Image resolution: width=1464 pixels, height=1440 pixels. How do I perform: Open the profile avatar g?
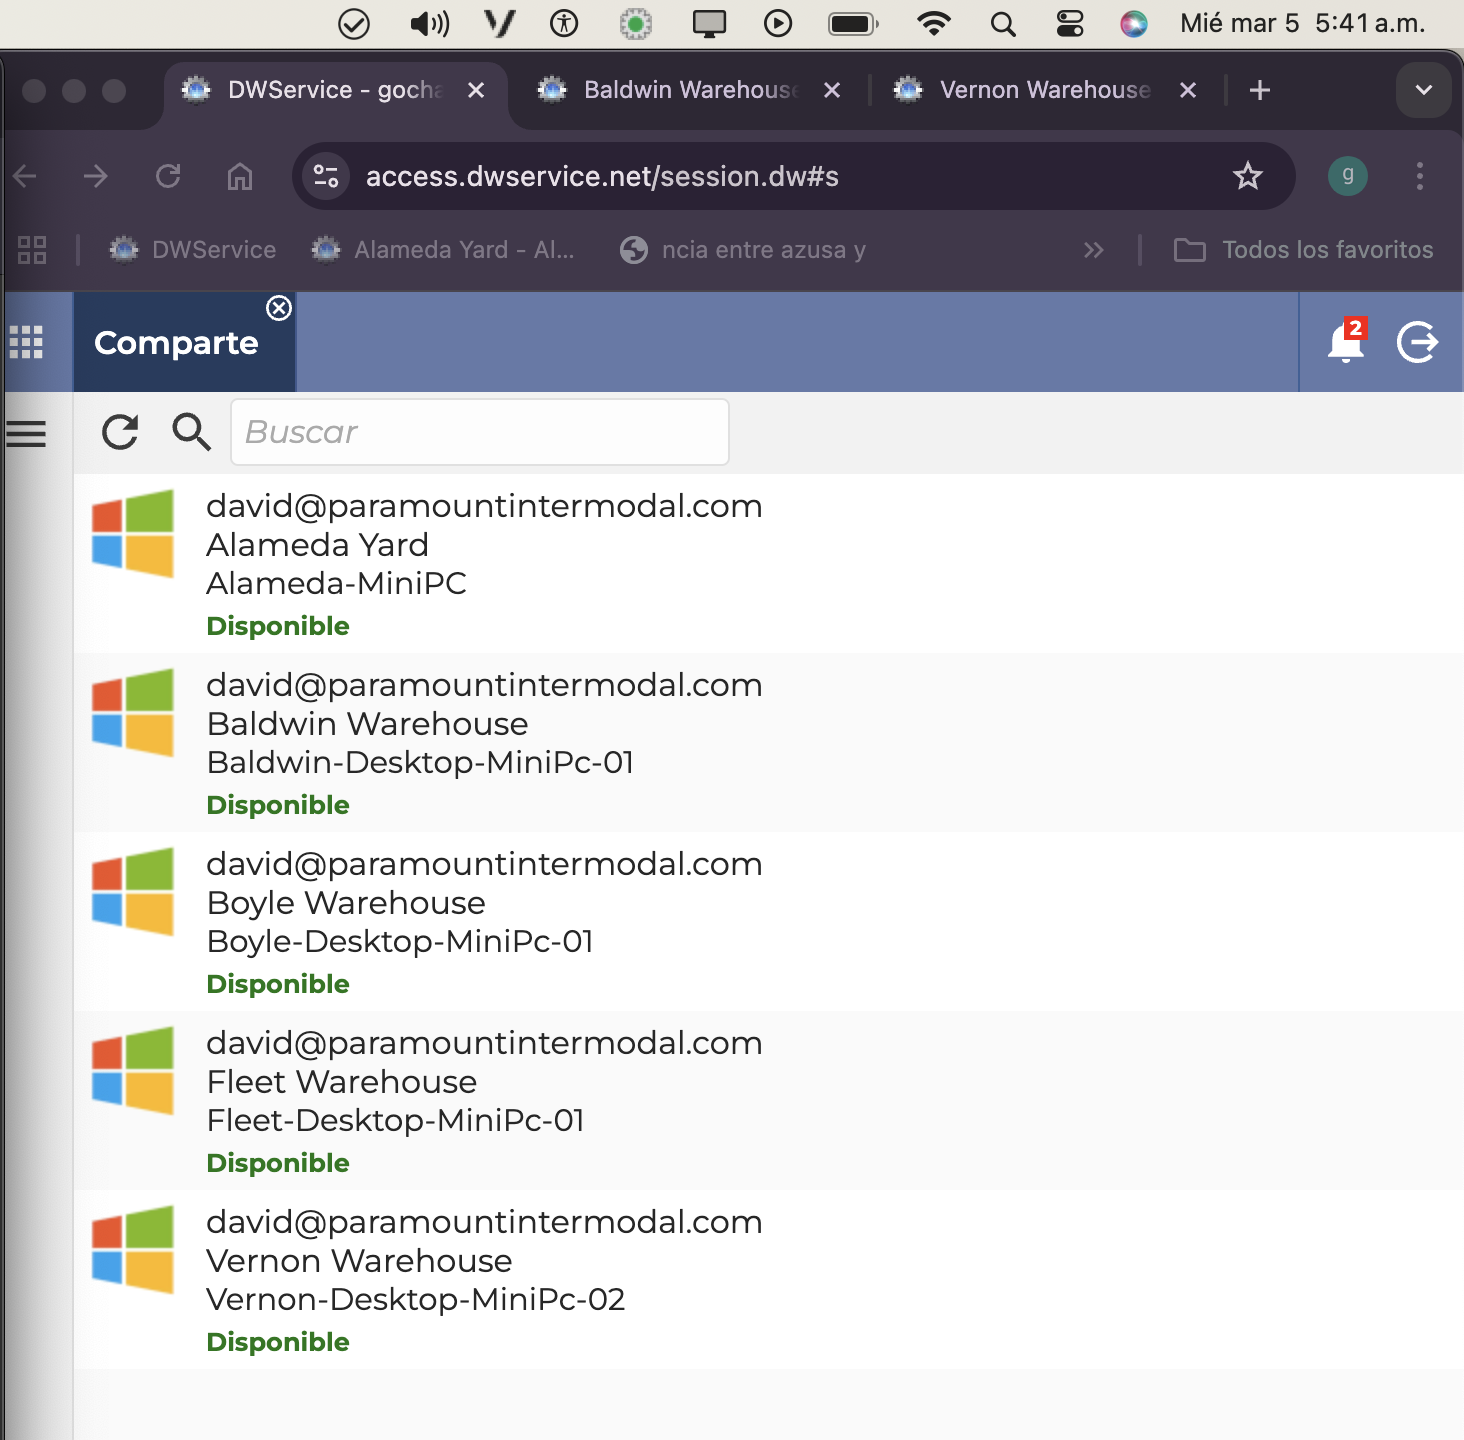(x=1347, y=176)
